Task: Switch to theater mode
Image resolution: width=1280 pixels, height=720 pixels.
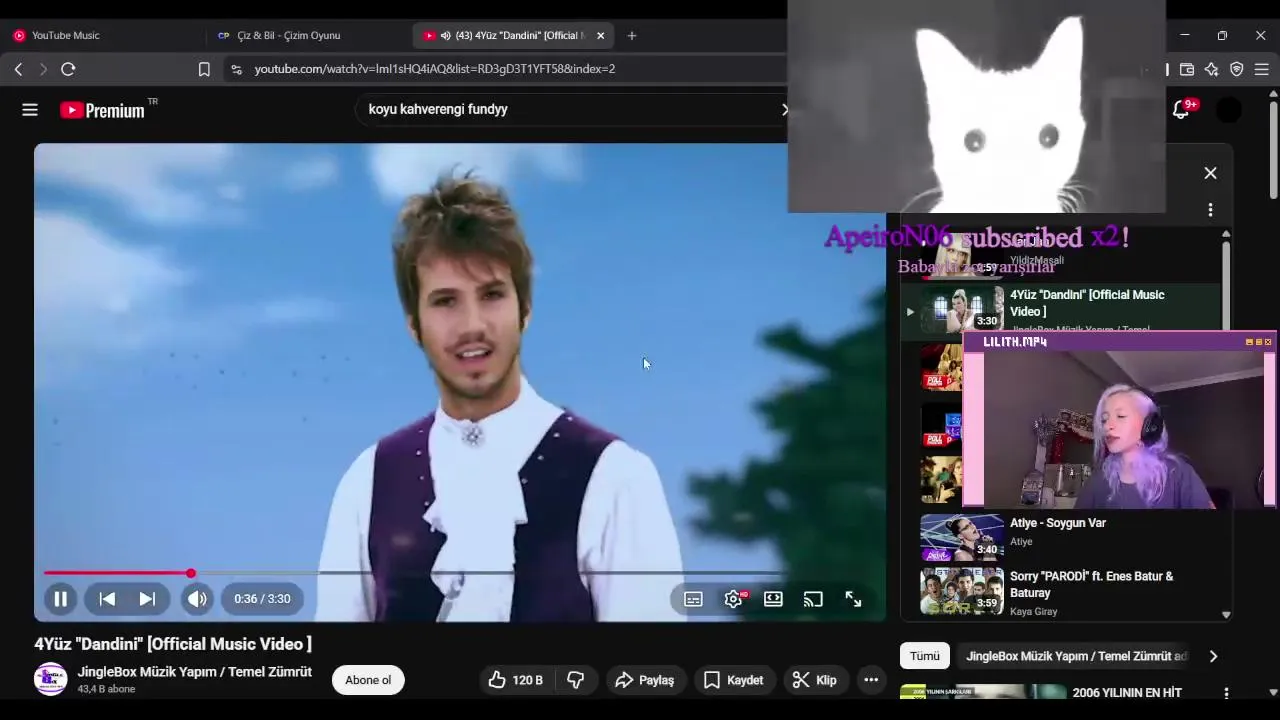Action: point(773,599)
